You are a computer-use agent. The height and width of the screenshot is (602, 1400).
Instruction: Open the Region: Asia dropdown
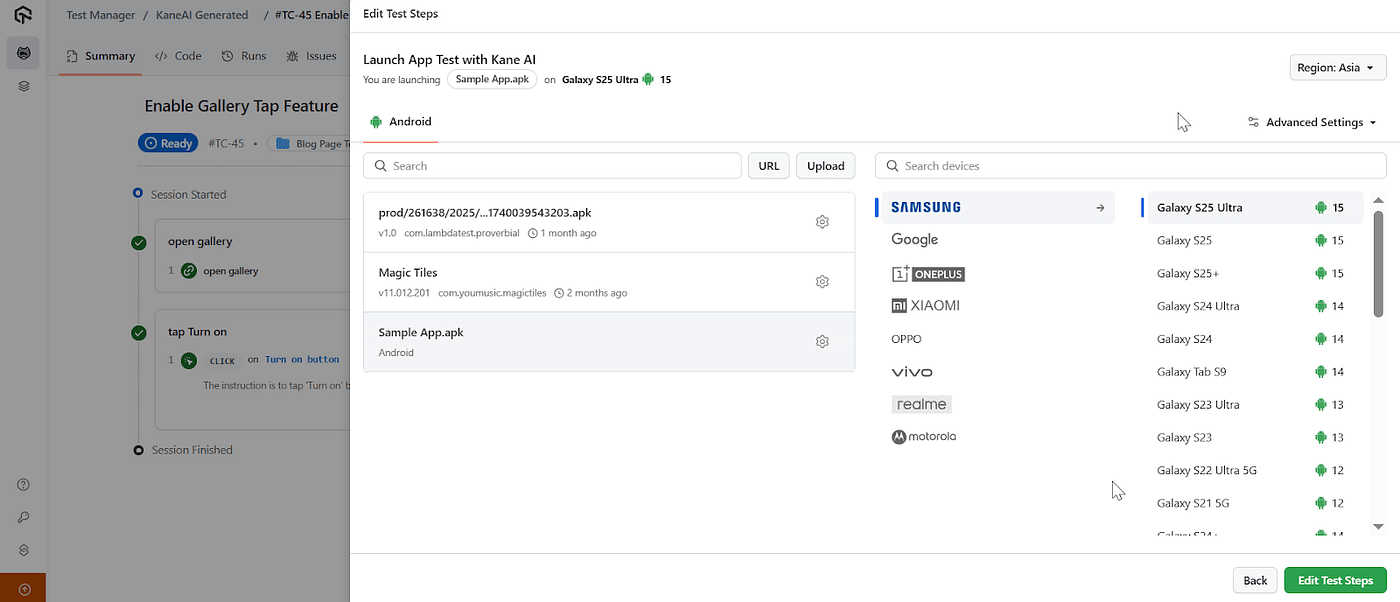coord(1338,68)
